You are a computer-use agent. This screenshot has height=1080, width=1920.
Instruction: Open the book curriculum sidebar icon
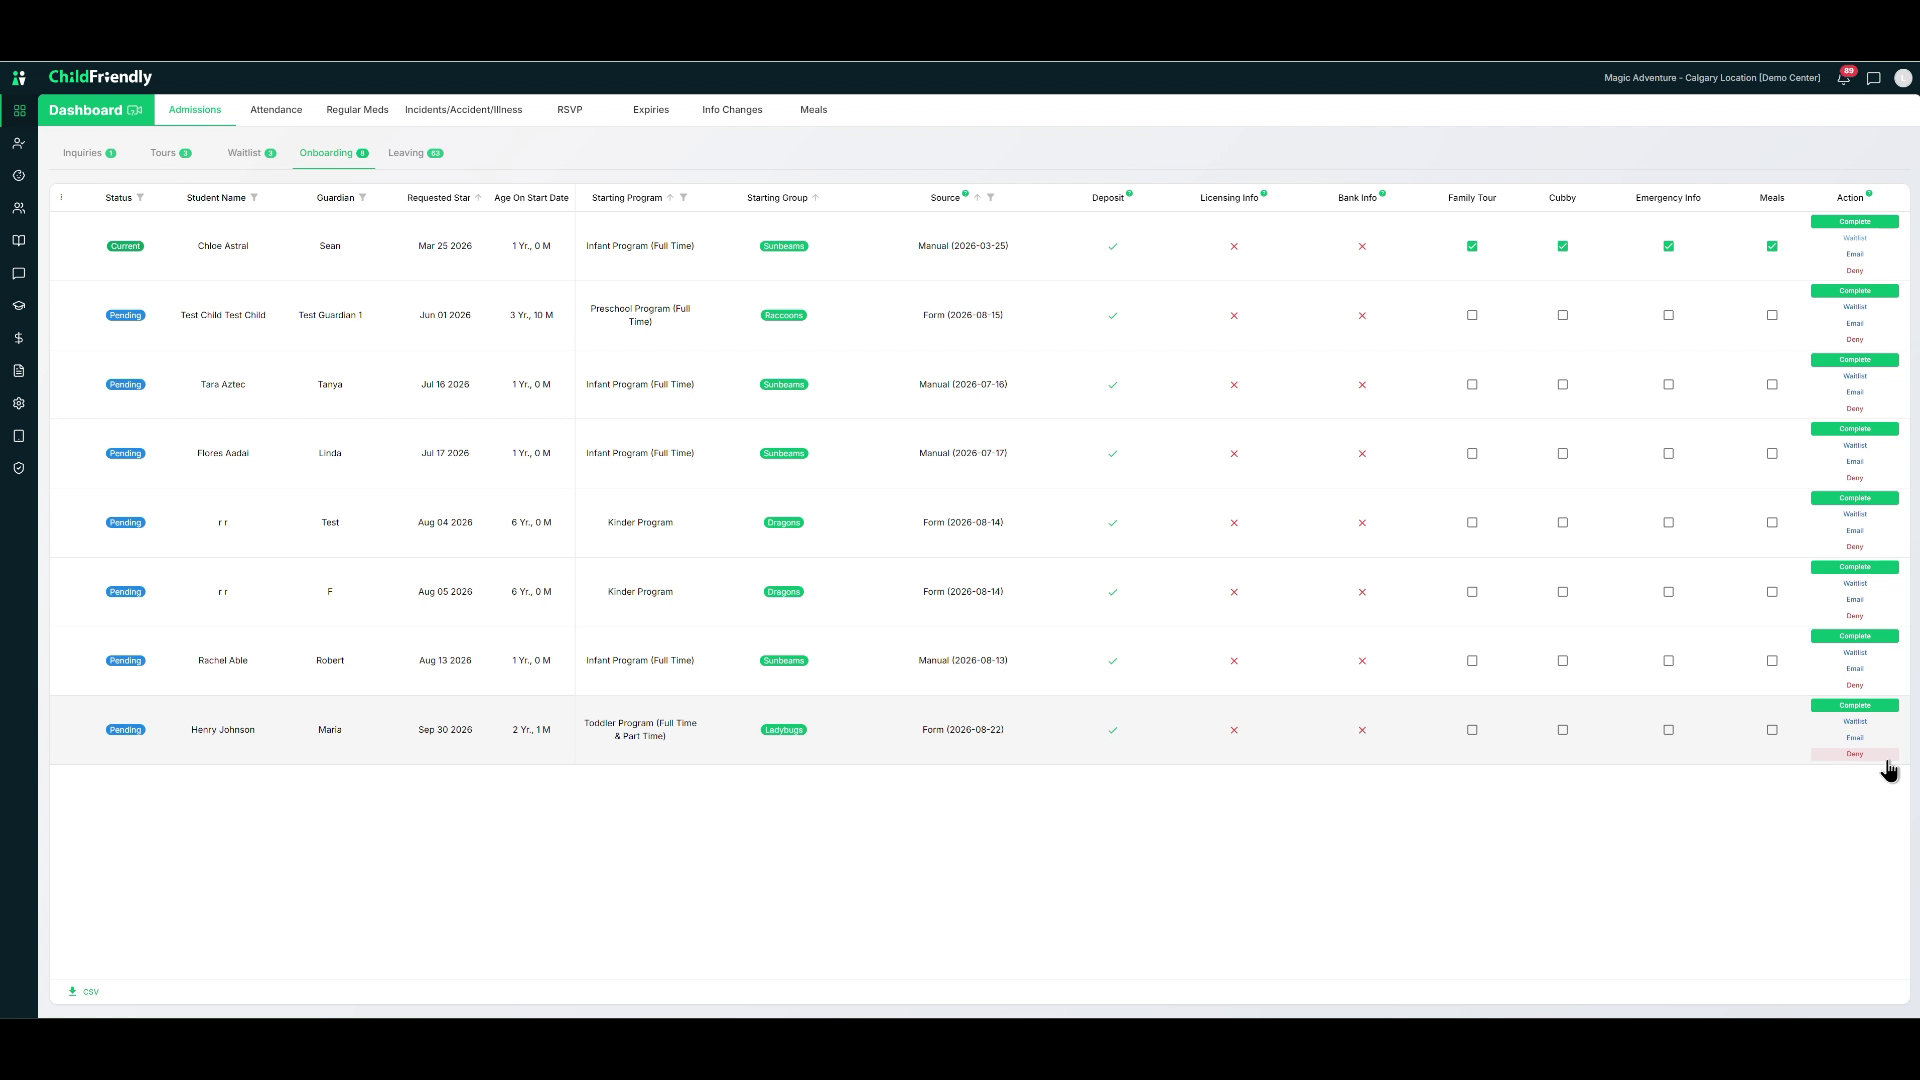(x=19, y=241)
